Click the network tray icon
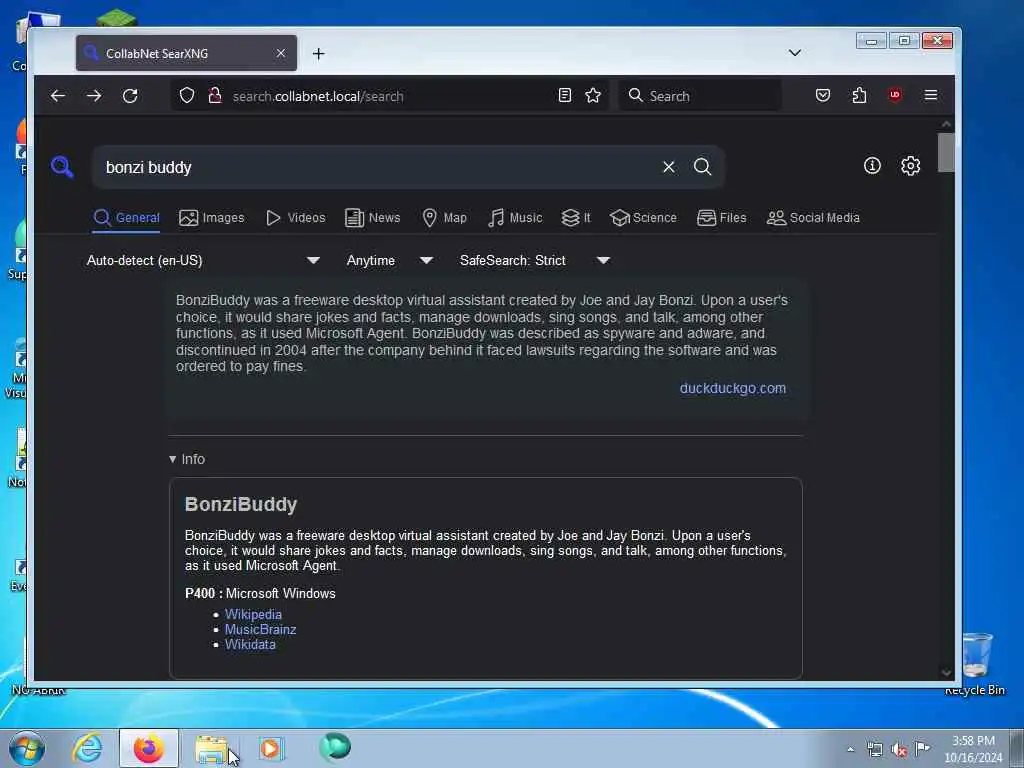This screenshot has width=1024, height=768. point(874,750)
